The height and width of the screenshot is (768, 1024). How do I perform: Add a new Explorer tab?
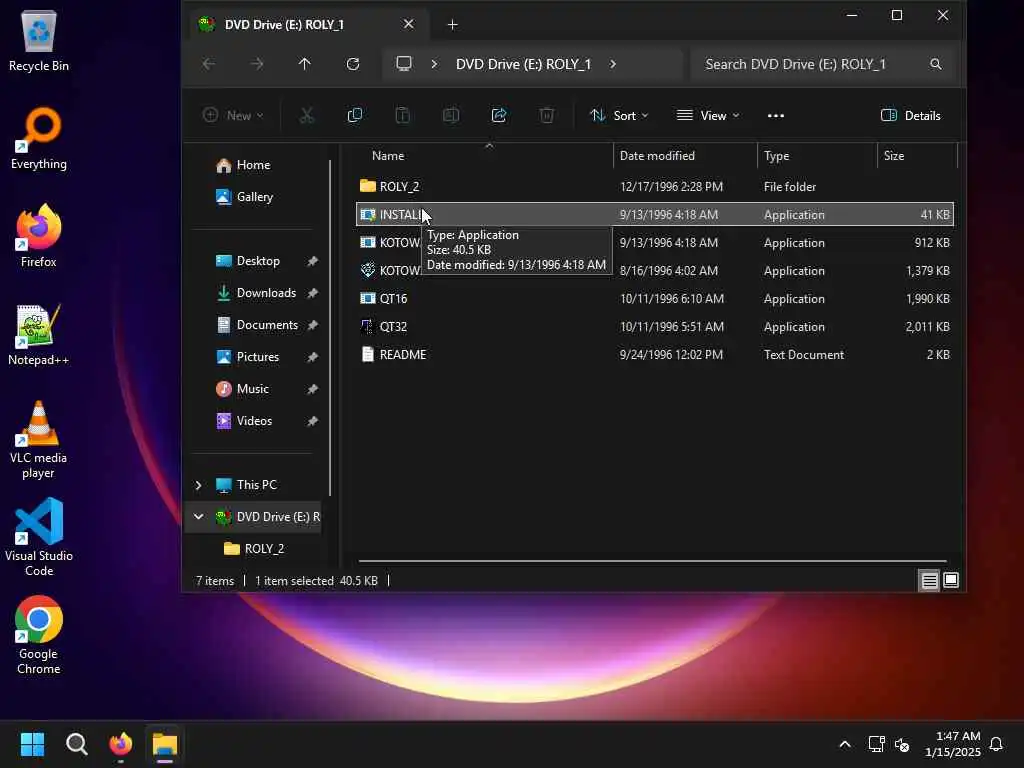(x=453, y=25)
